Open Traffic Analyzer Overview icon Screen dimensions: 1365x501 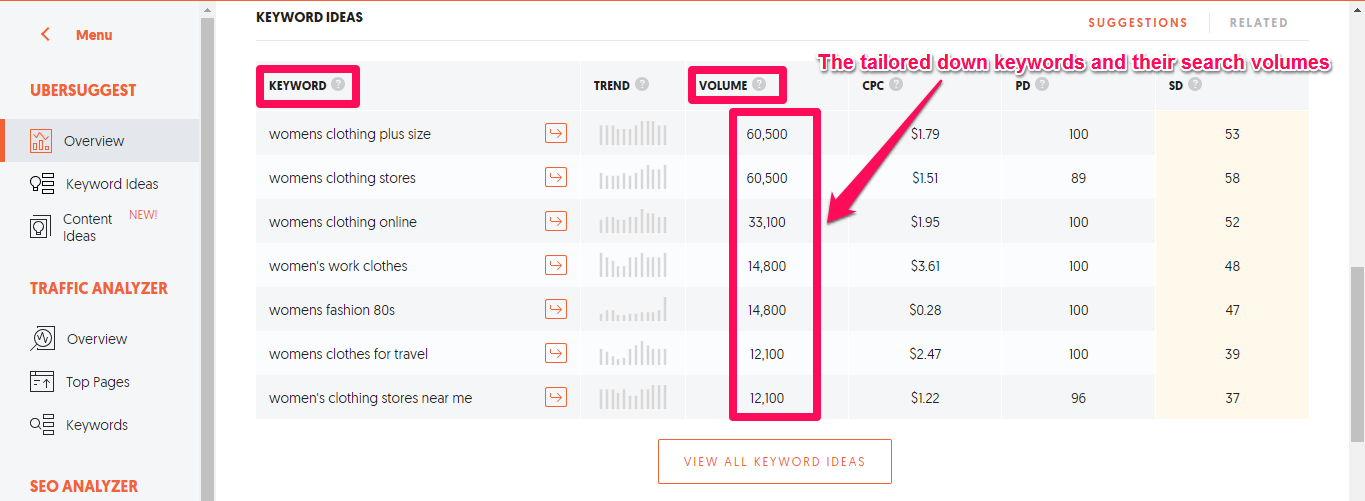(x=42, y=339)
